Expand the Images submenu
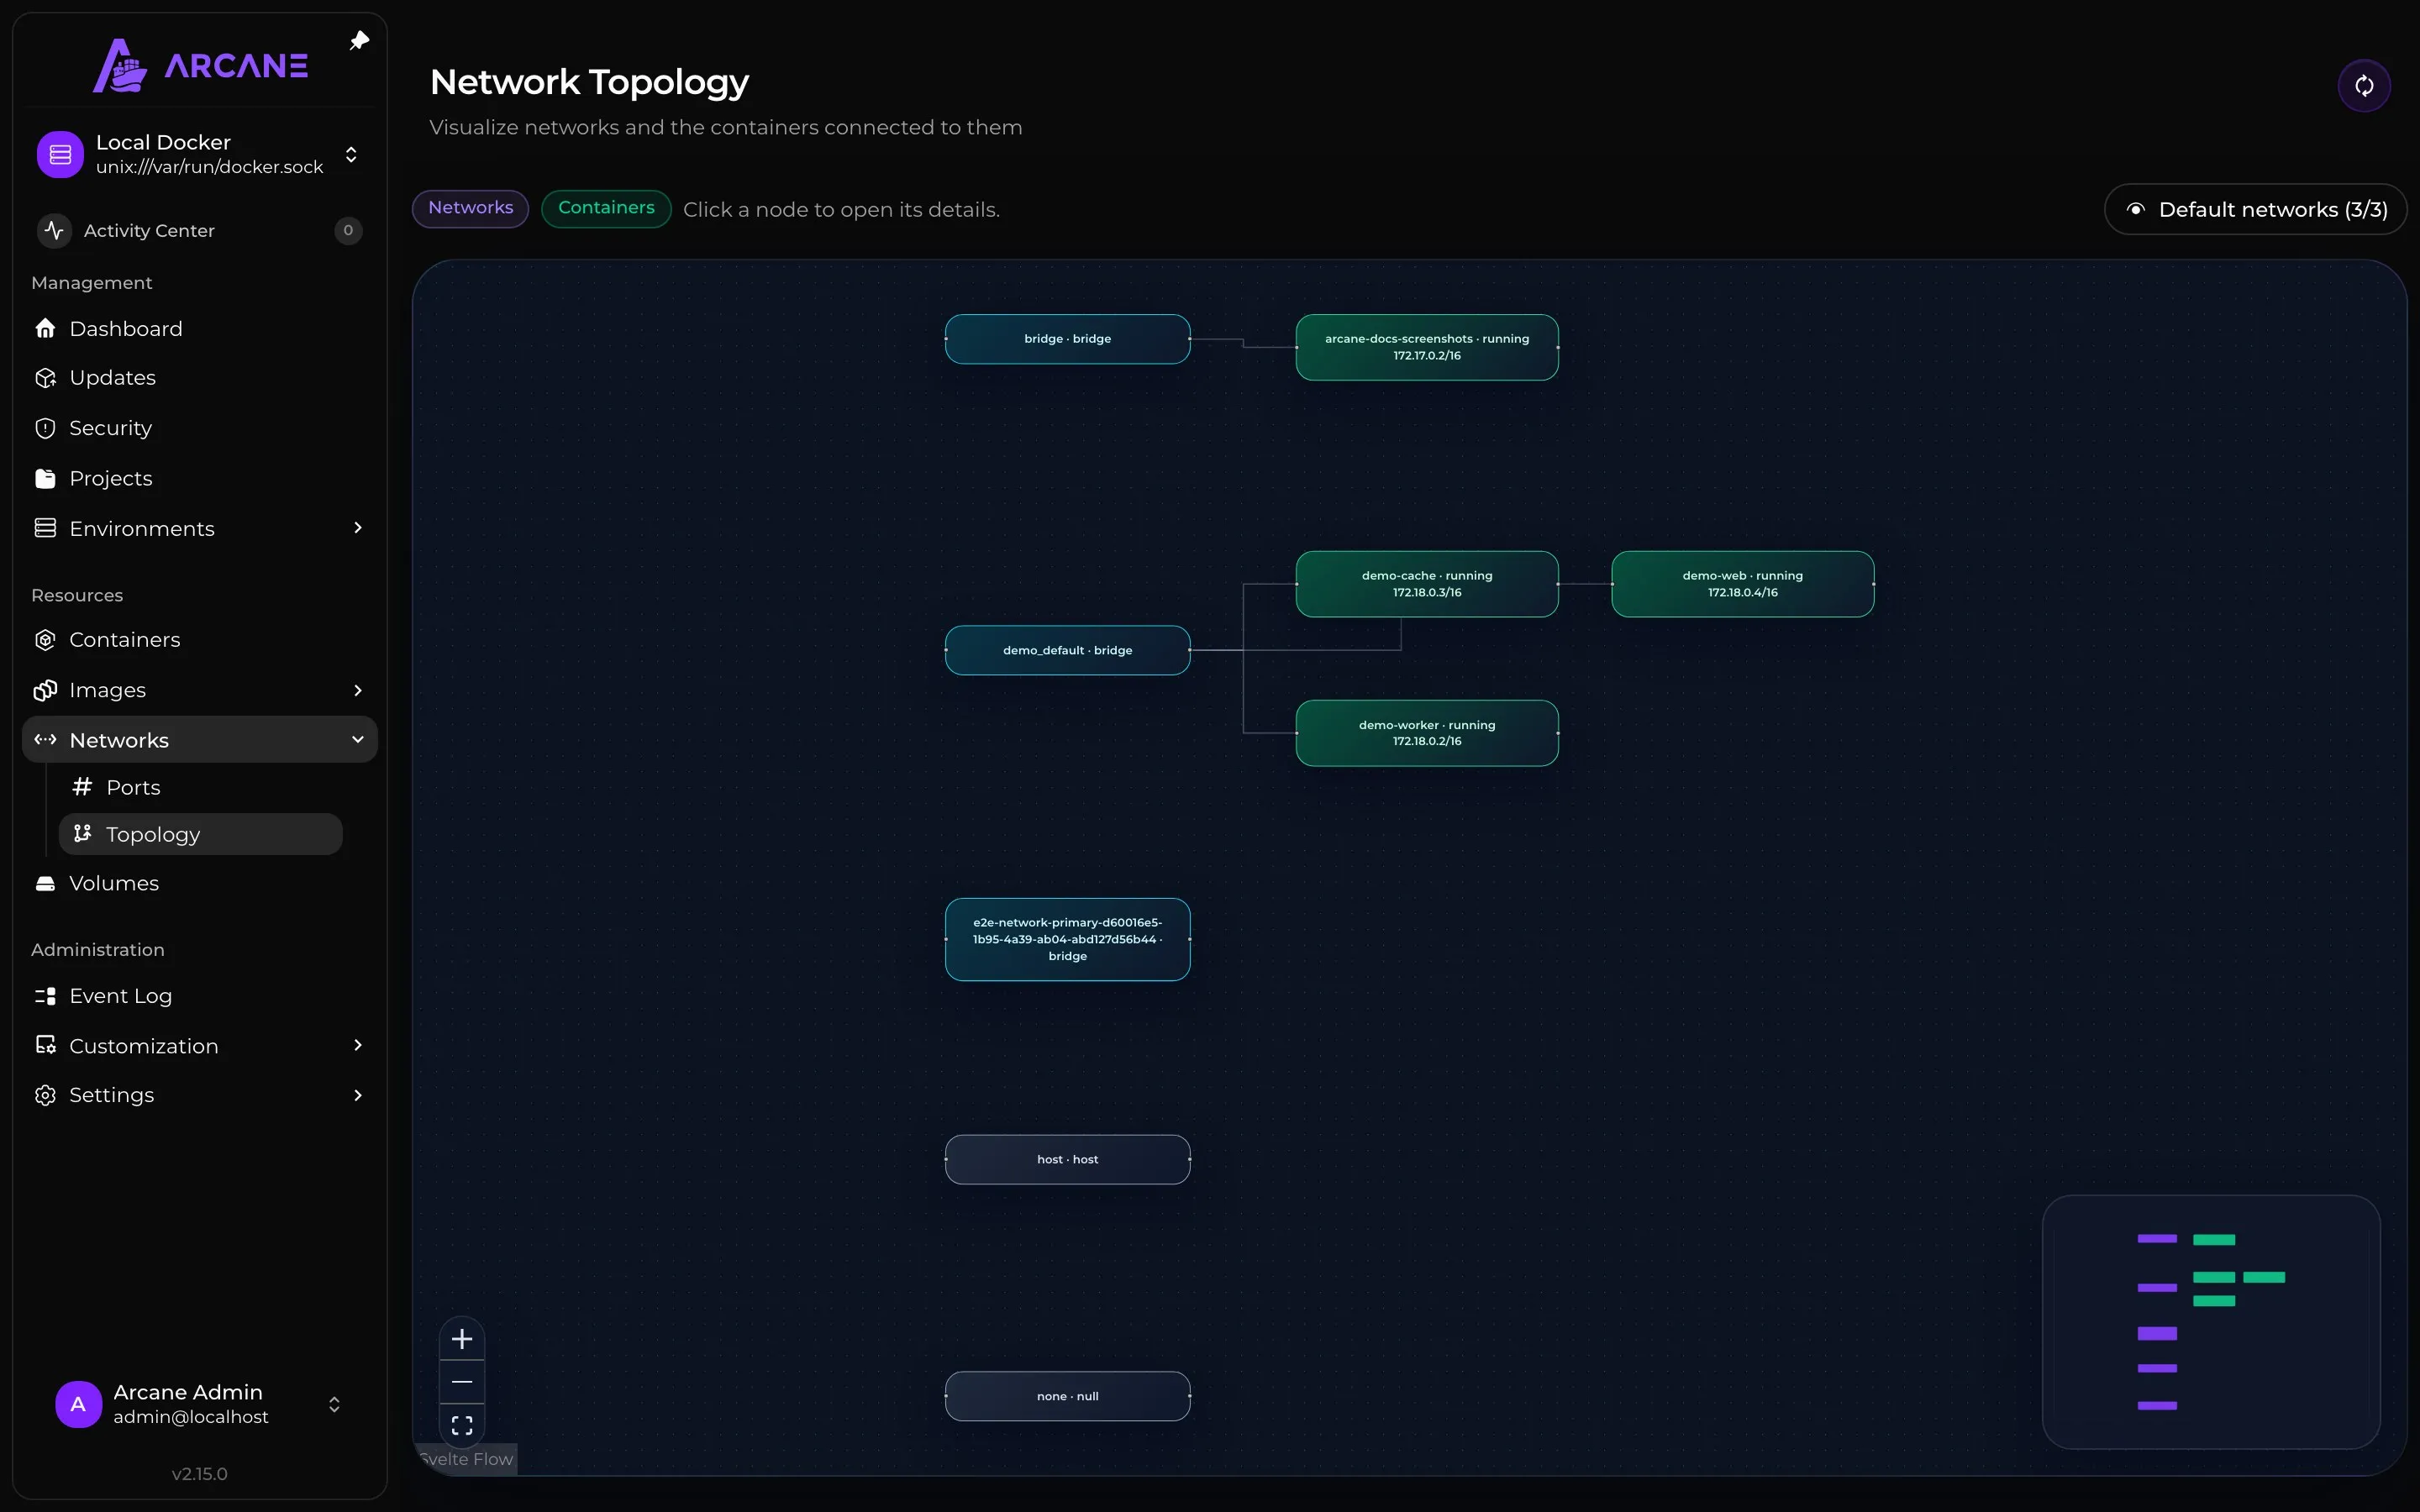Screen dimensions: 2420x1512 [x=358, y=690]
